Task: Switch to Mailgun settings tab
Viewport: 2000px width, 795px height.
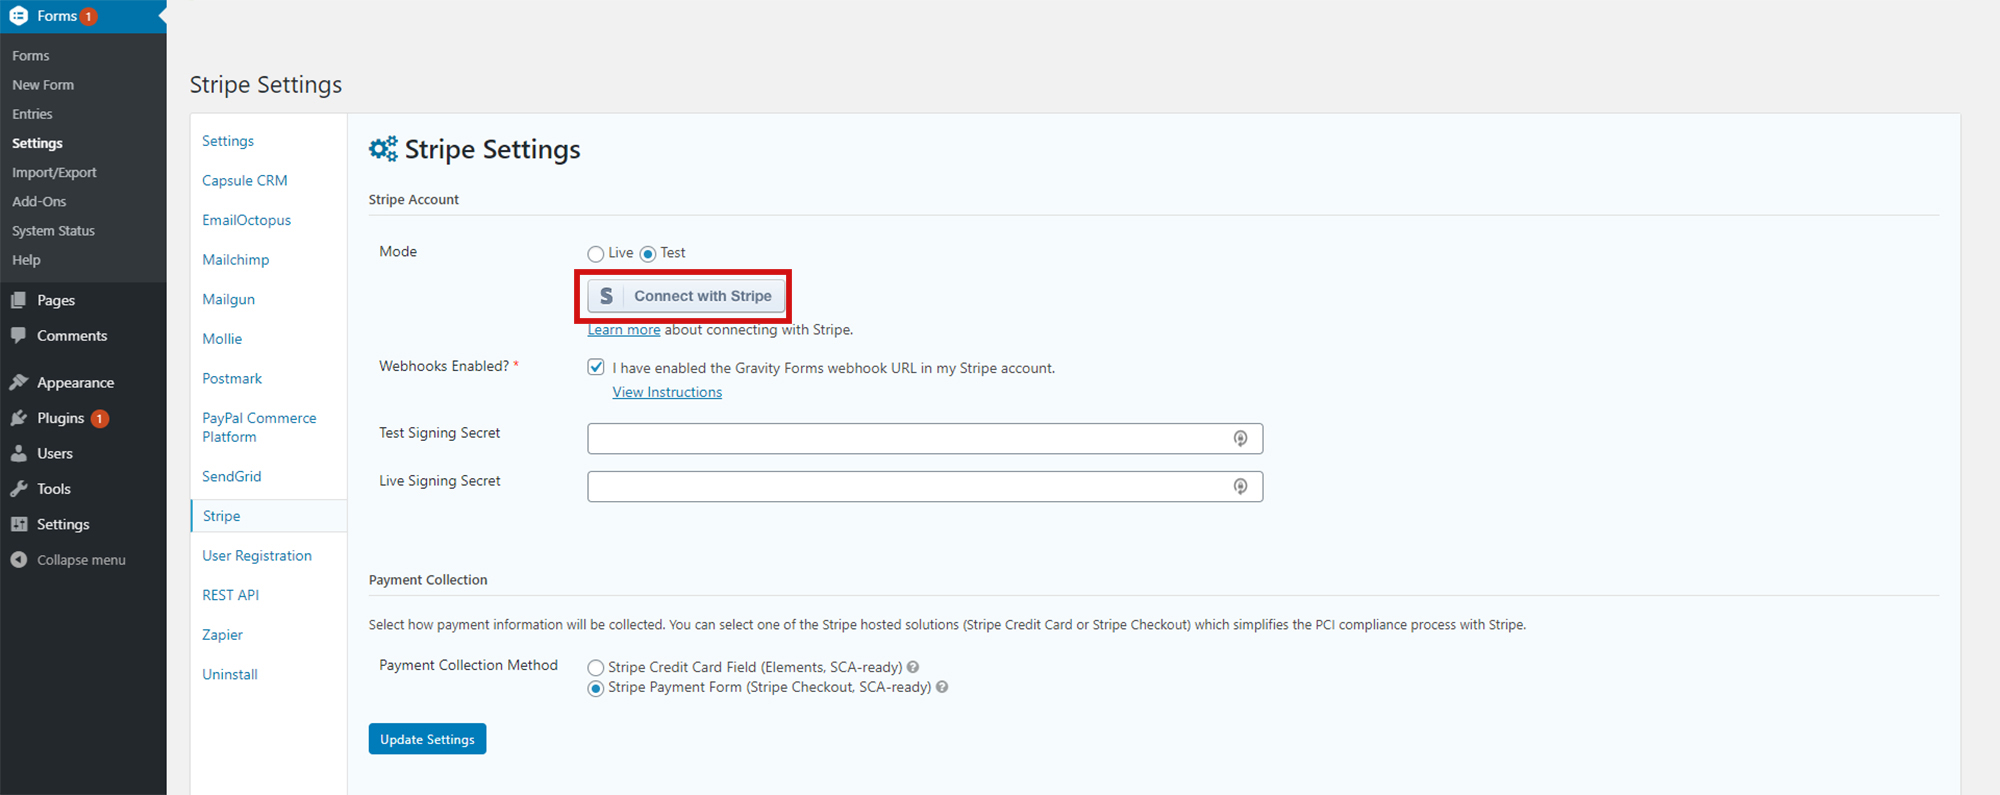Action: tap(228, 299)
